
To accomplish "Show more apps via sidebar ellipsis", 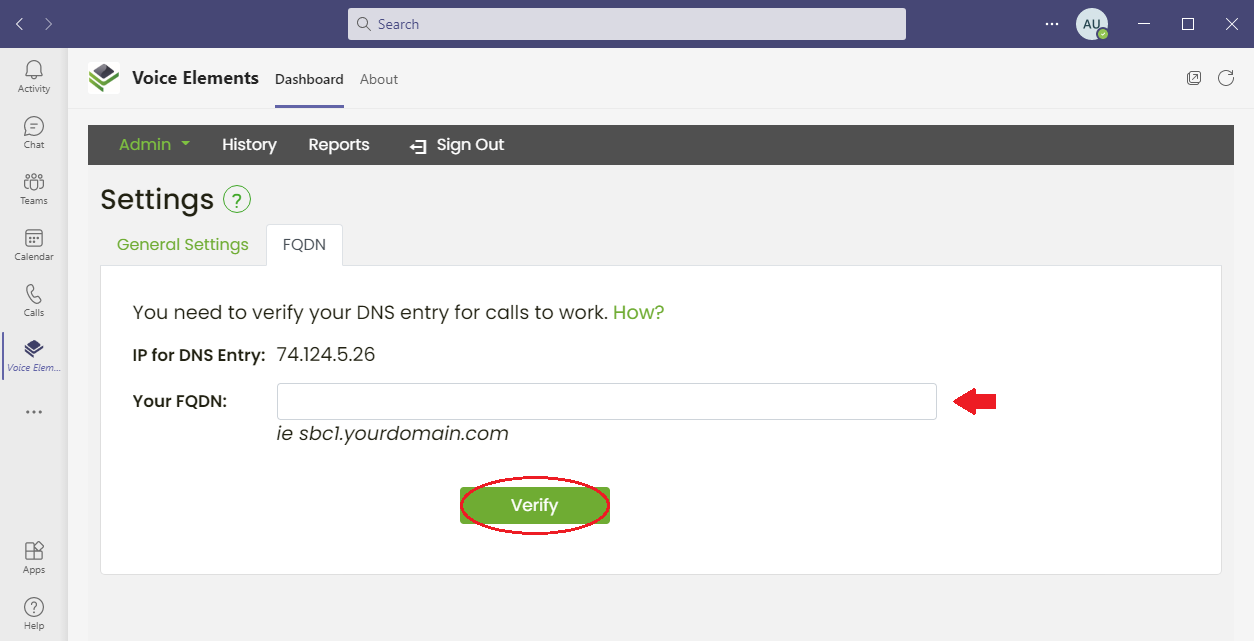I will click(x=34, y=411).
